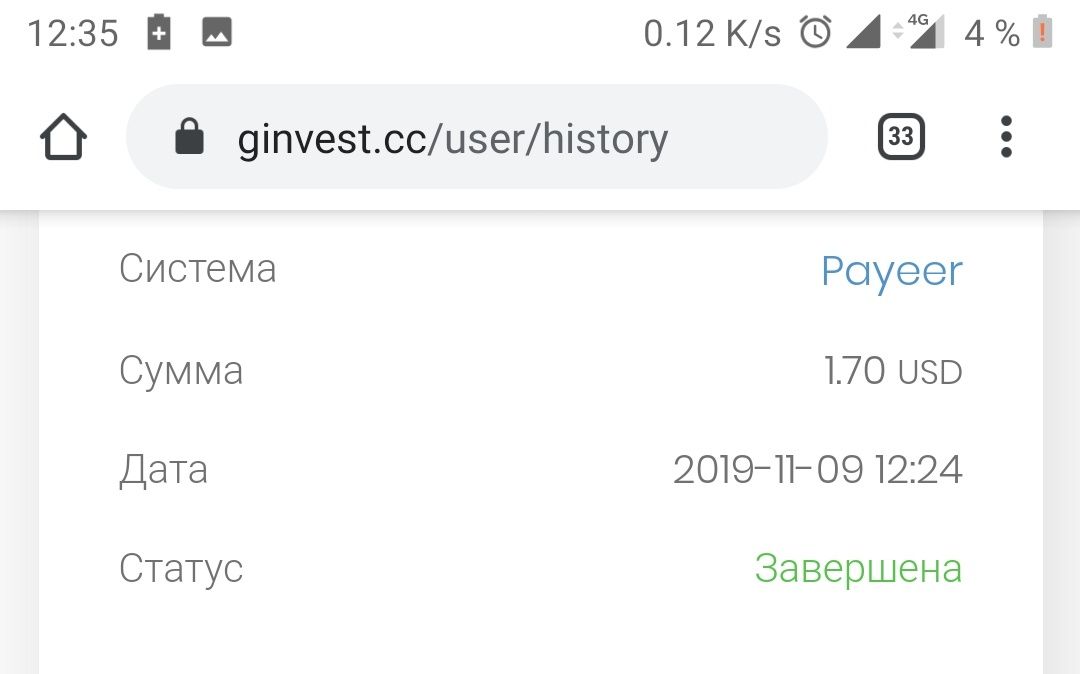Open the three-dot browser menu
The height and width of the screenshot is (674, 1080).
pos(1006,136)
